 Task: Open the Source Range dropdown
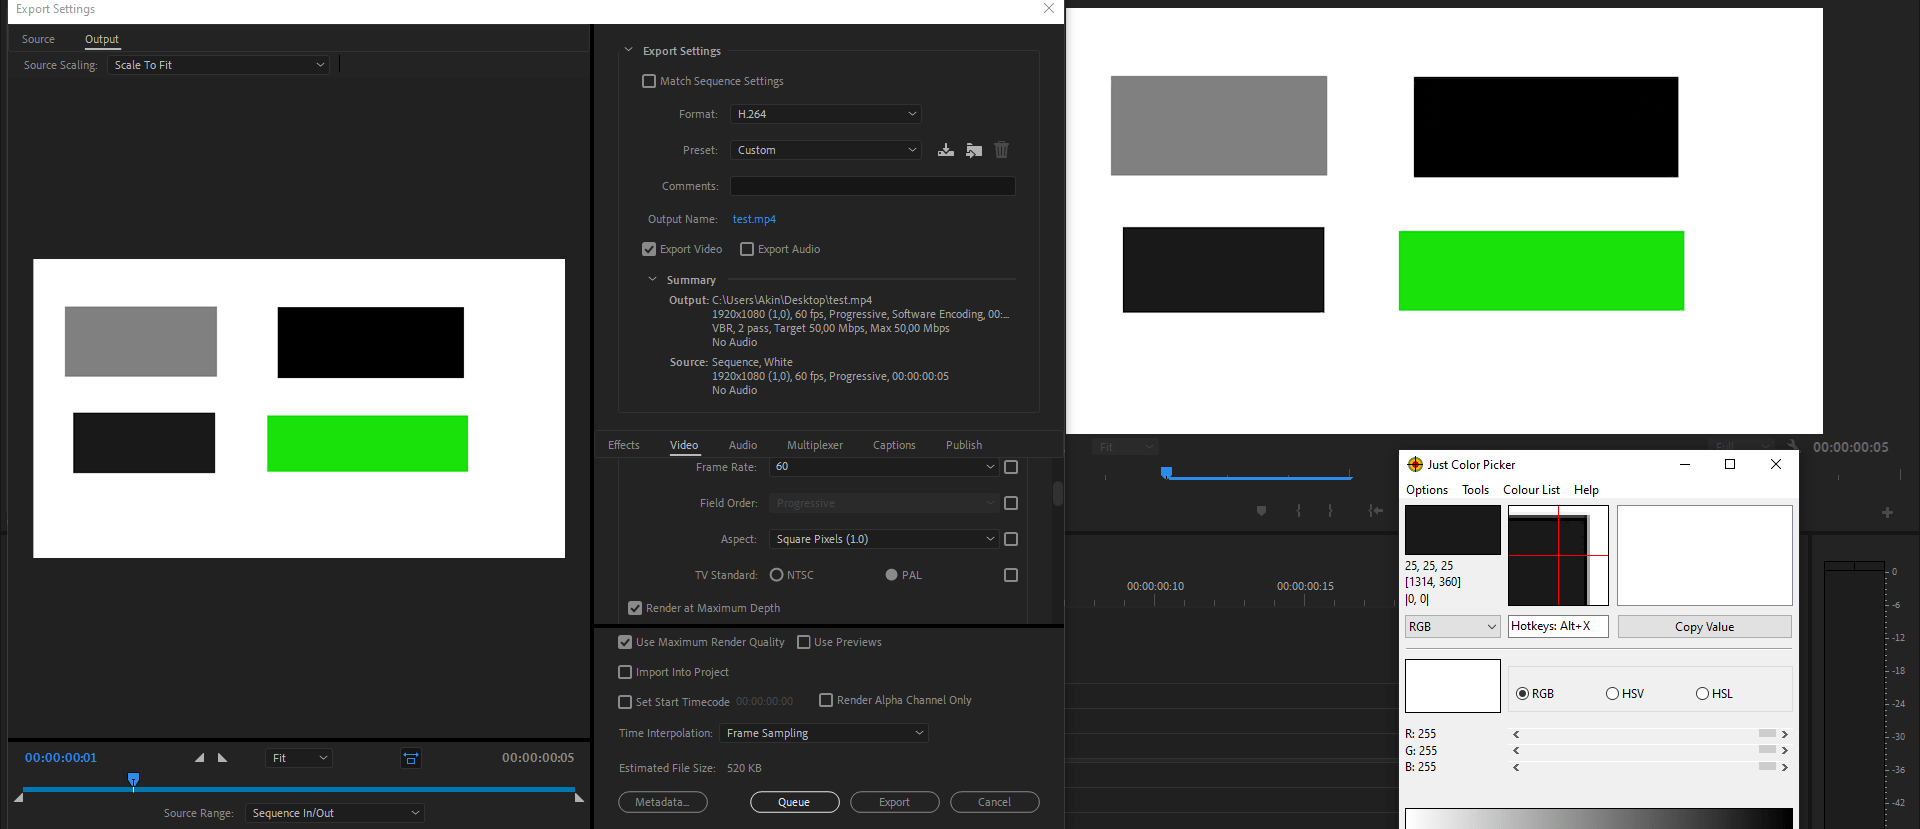(x=335, y=813)
